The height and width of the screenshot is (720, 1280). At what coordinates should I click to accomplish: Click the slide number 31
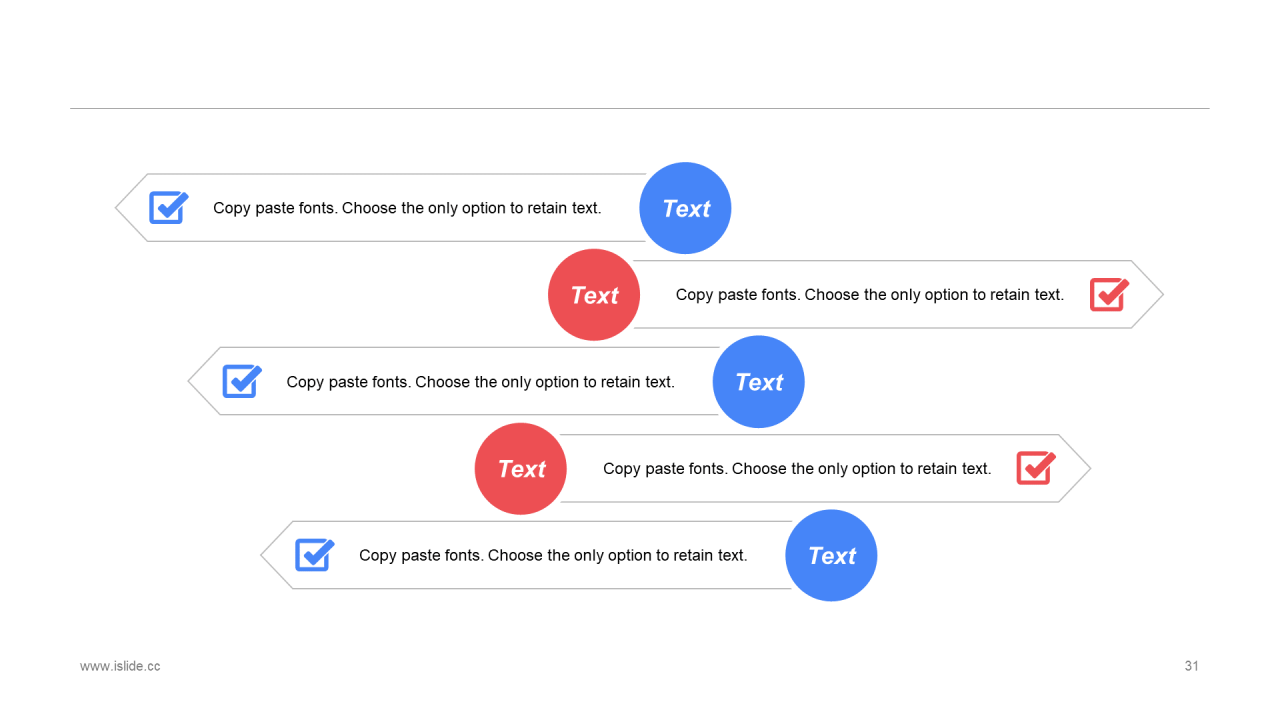click(x=1191, y=666)
